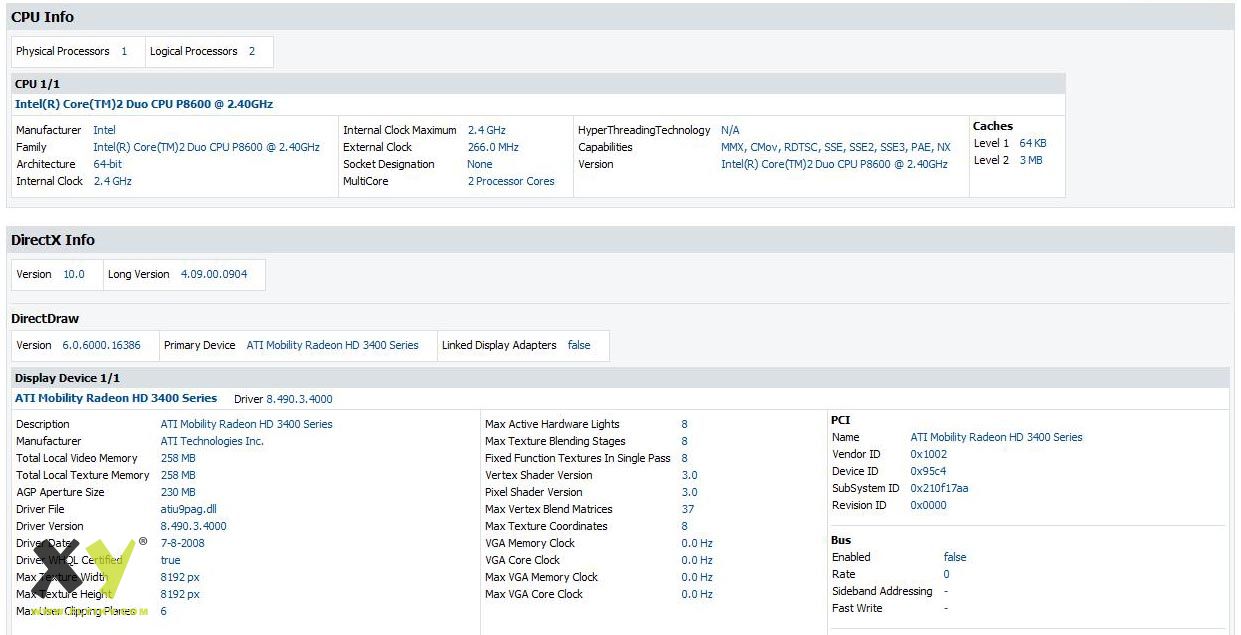Select the Driver Version row value "8.490.3.4000"
The image size is (1241, 635).
(194, 526)
